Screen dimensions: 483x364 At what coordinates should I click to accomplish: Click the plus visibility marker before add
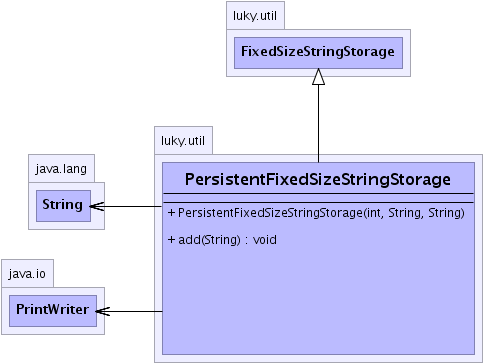[x=171, y=240]
